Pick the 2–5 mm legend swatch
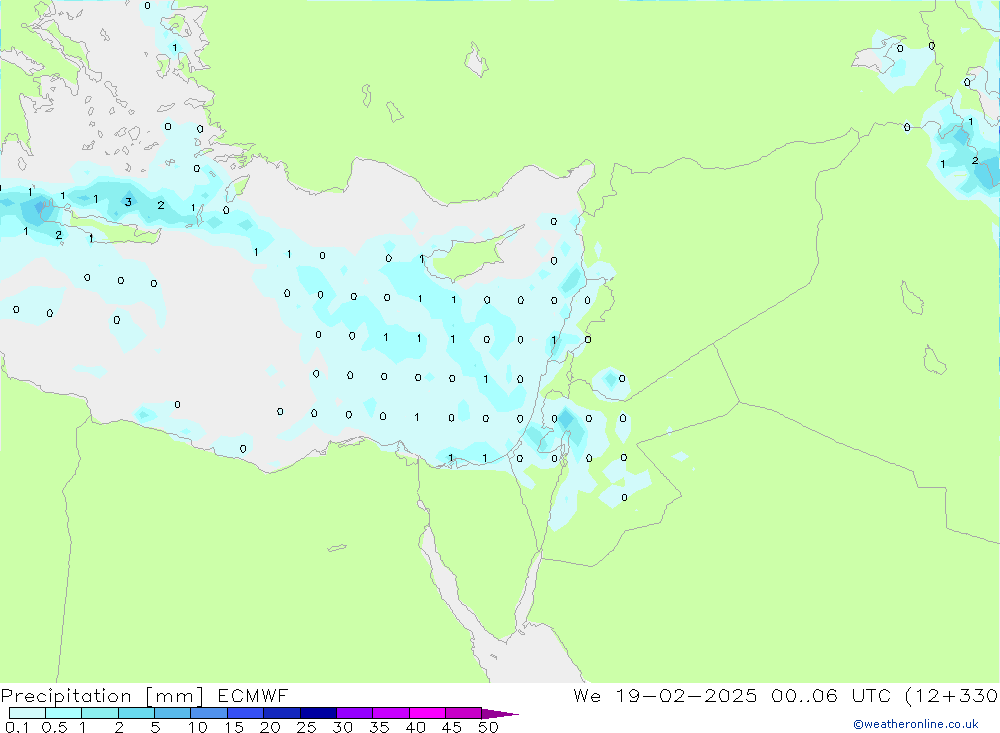This screenshot has height=733, width=1000. 136,713
